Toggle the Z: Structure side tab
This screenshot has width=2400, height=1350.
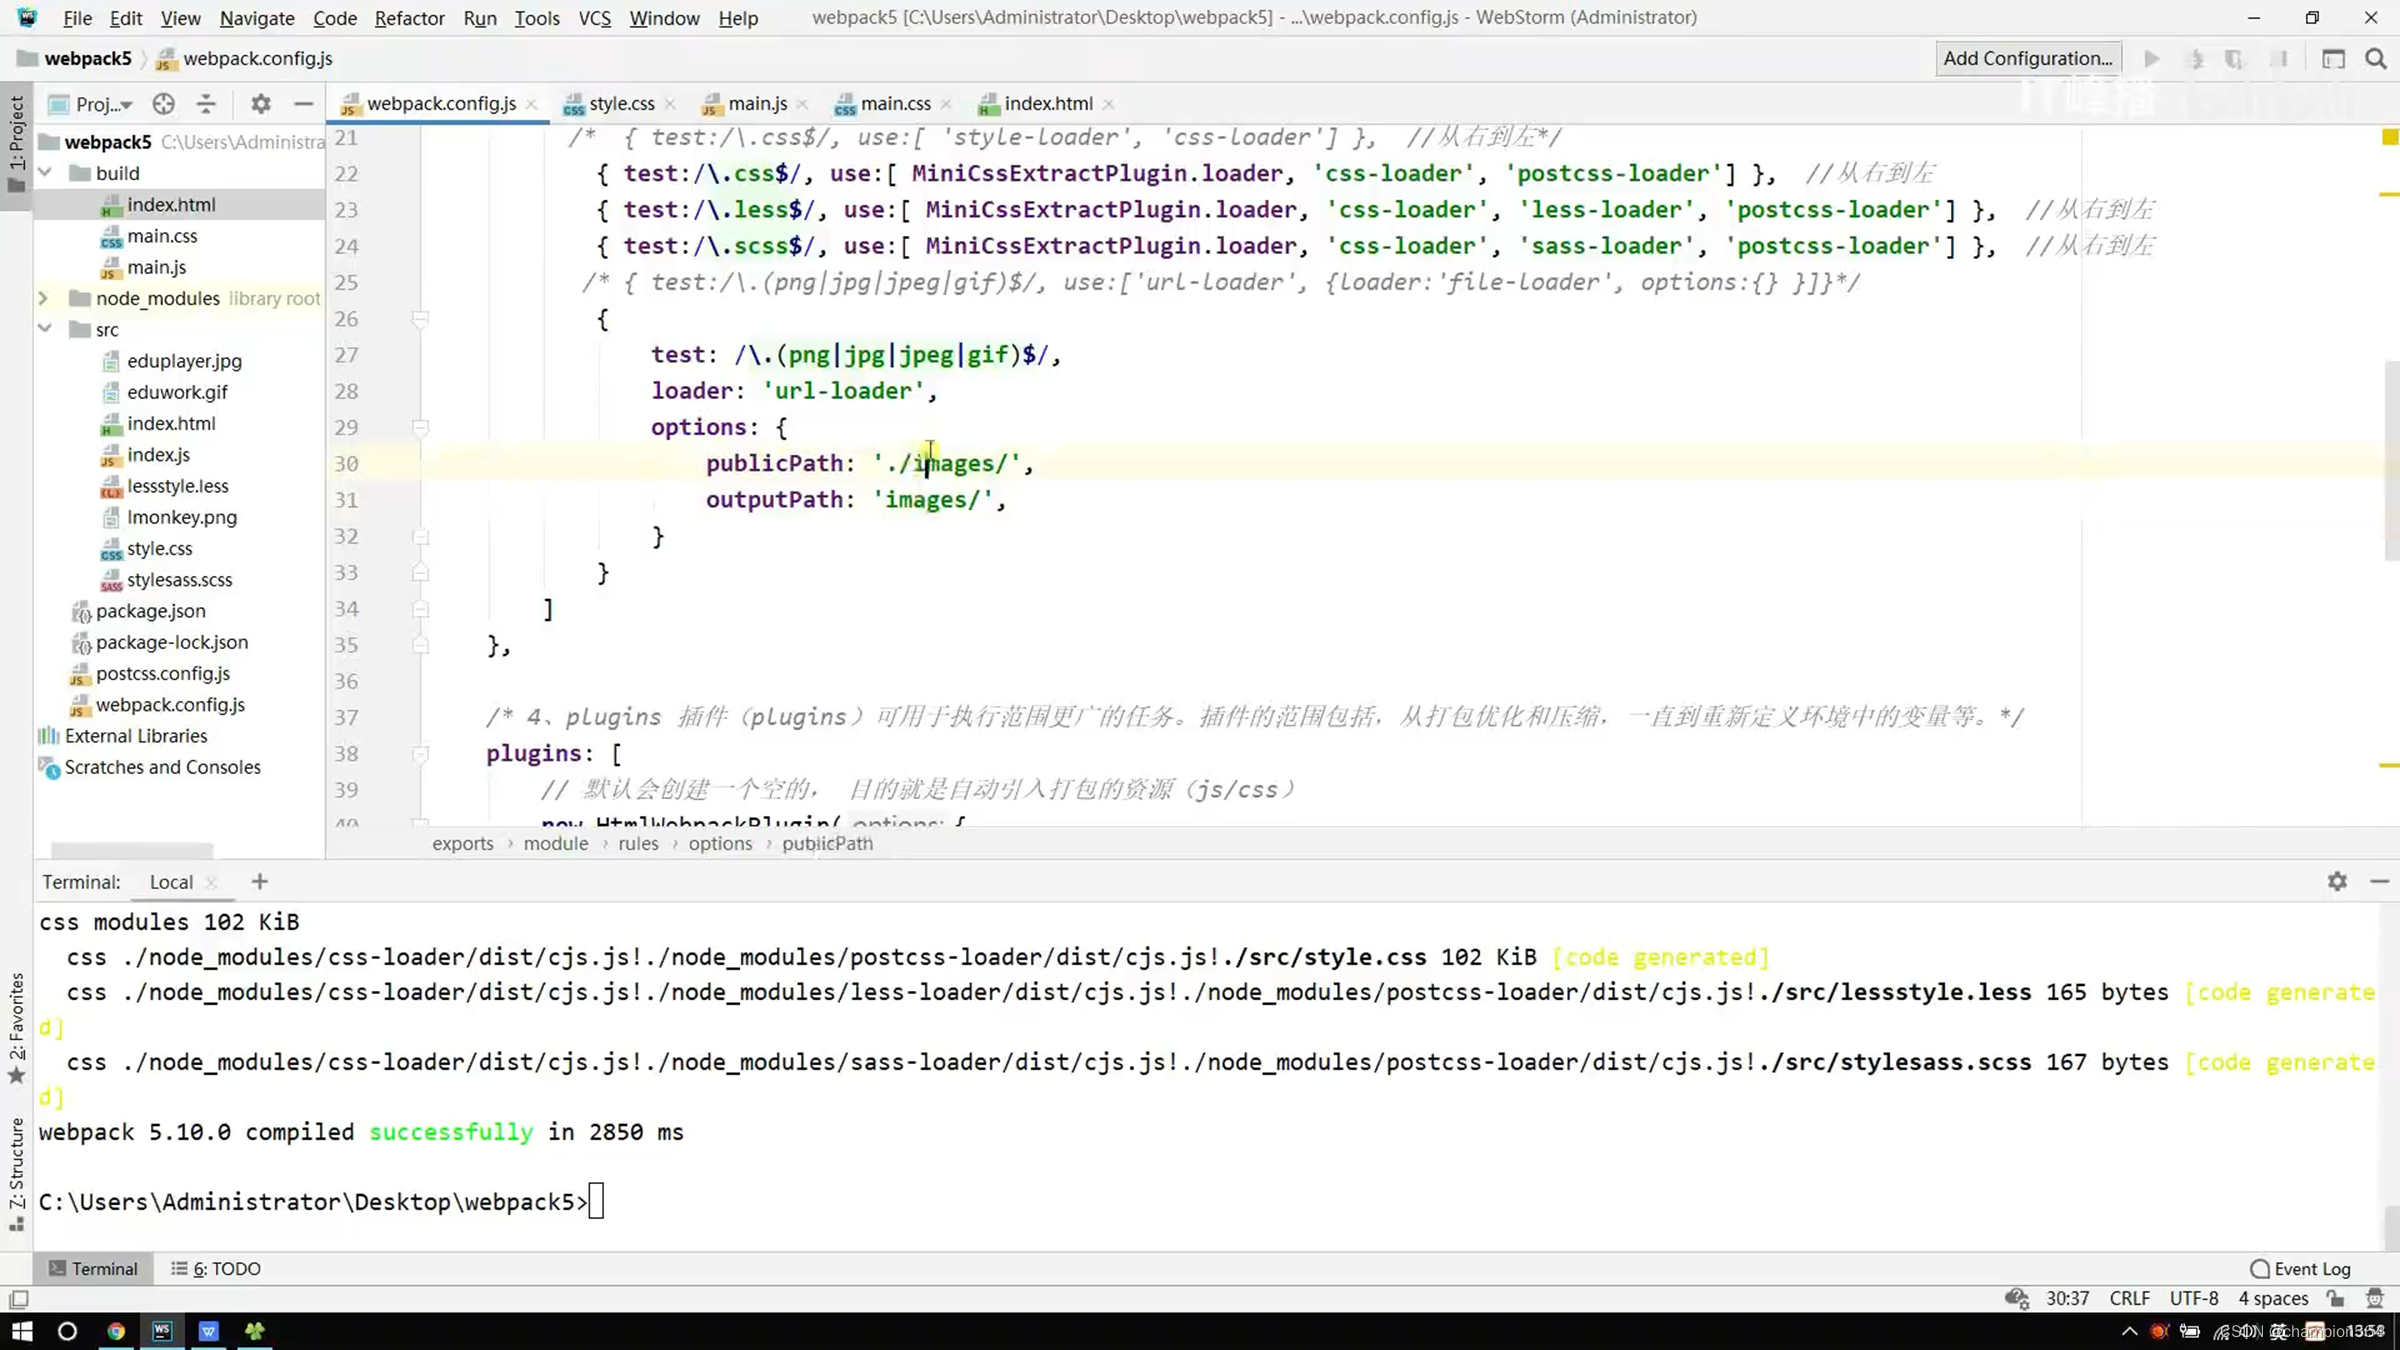coord(16,1174)
